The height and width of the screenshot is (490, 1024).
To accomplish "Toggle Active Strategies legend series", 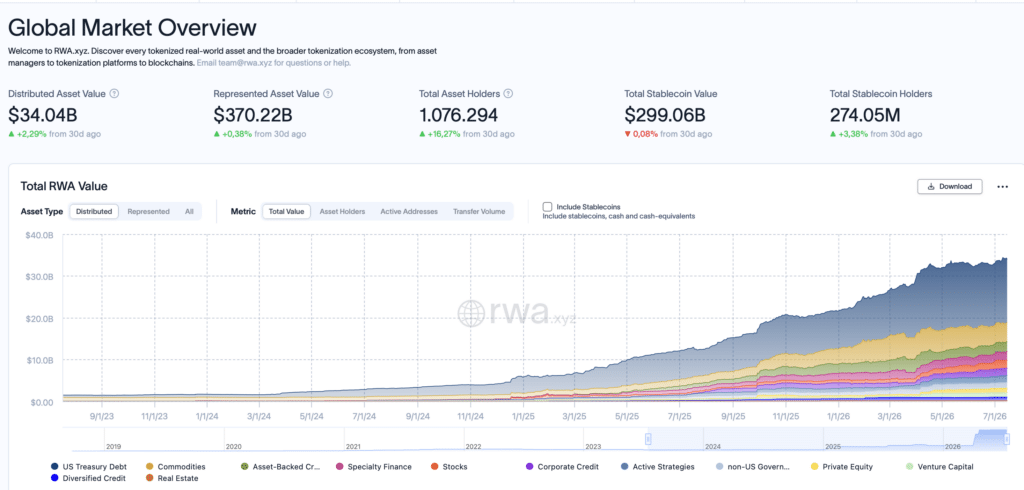I will click(x=657, y=466).
